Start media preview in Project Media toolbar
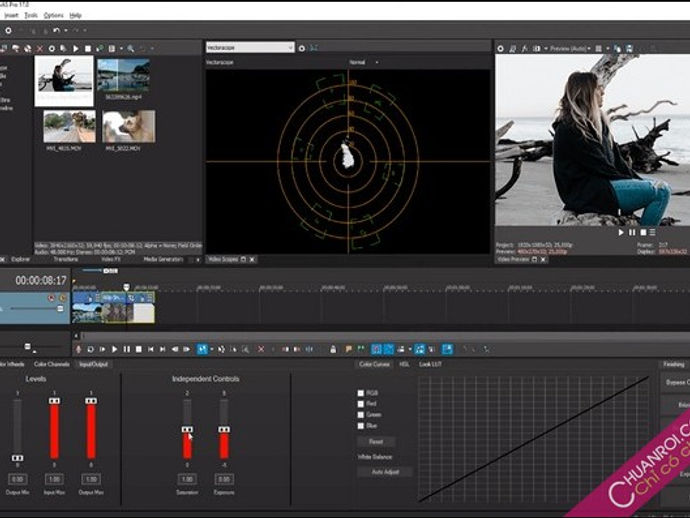 pos(76,48)
